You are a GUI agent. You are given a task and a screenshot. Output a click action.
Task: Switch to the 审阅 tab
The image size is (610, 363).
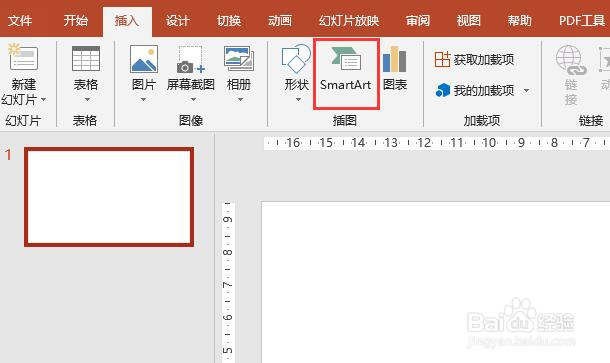[418, 20]
